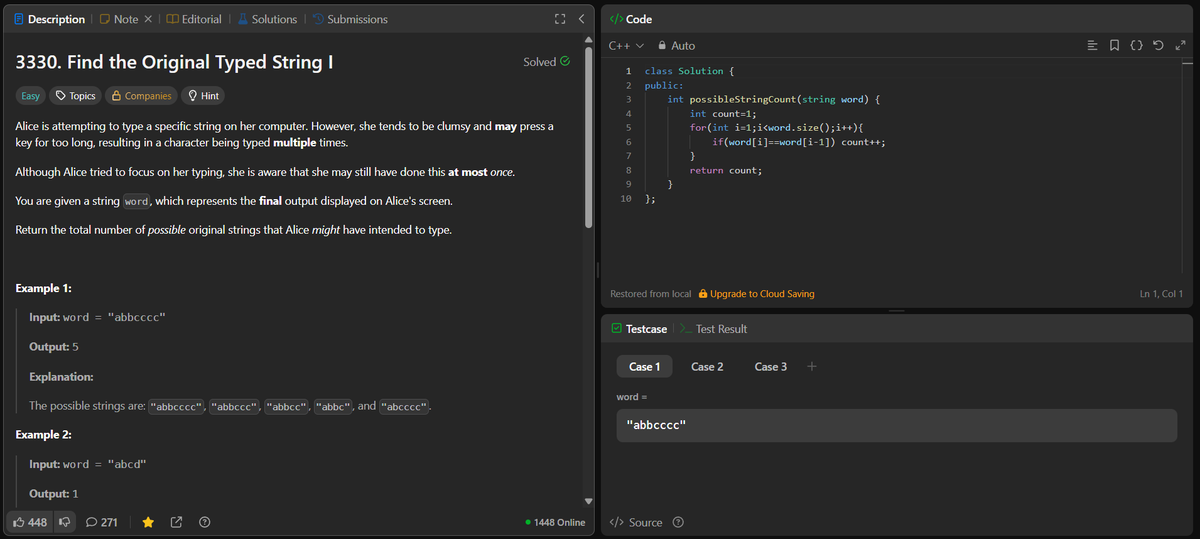Click the question-mark help icon next to Source
The height and width of the screenshot is (539, 1200).
(x=679, y=522)
